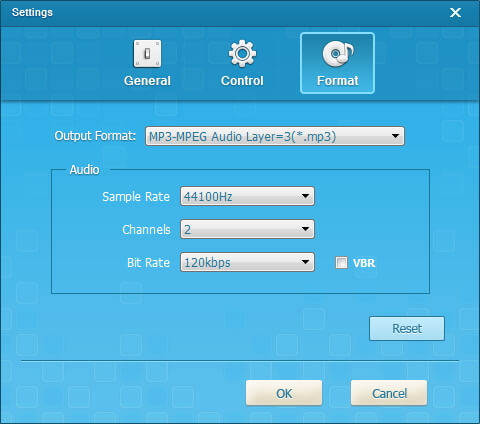Viewport: 480px width, 424px height.
Task: Click the Reset button
Action: pos(407,329)
